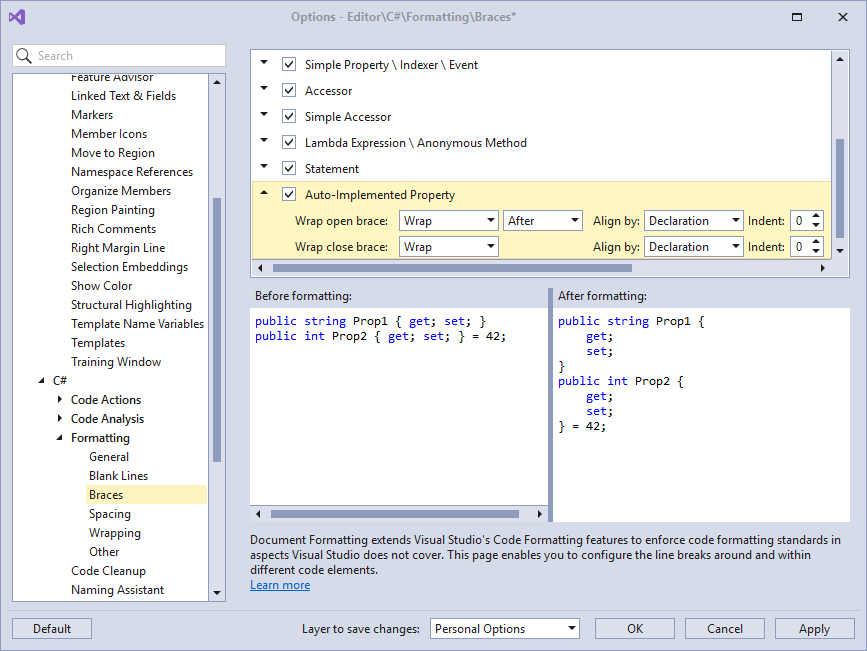Viewport: 867px width, 651px height.
Task: Apply the formatting changes
Action: coord(814,628)
